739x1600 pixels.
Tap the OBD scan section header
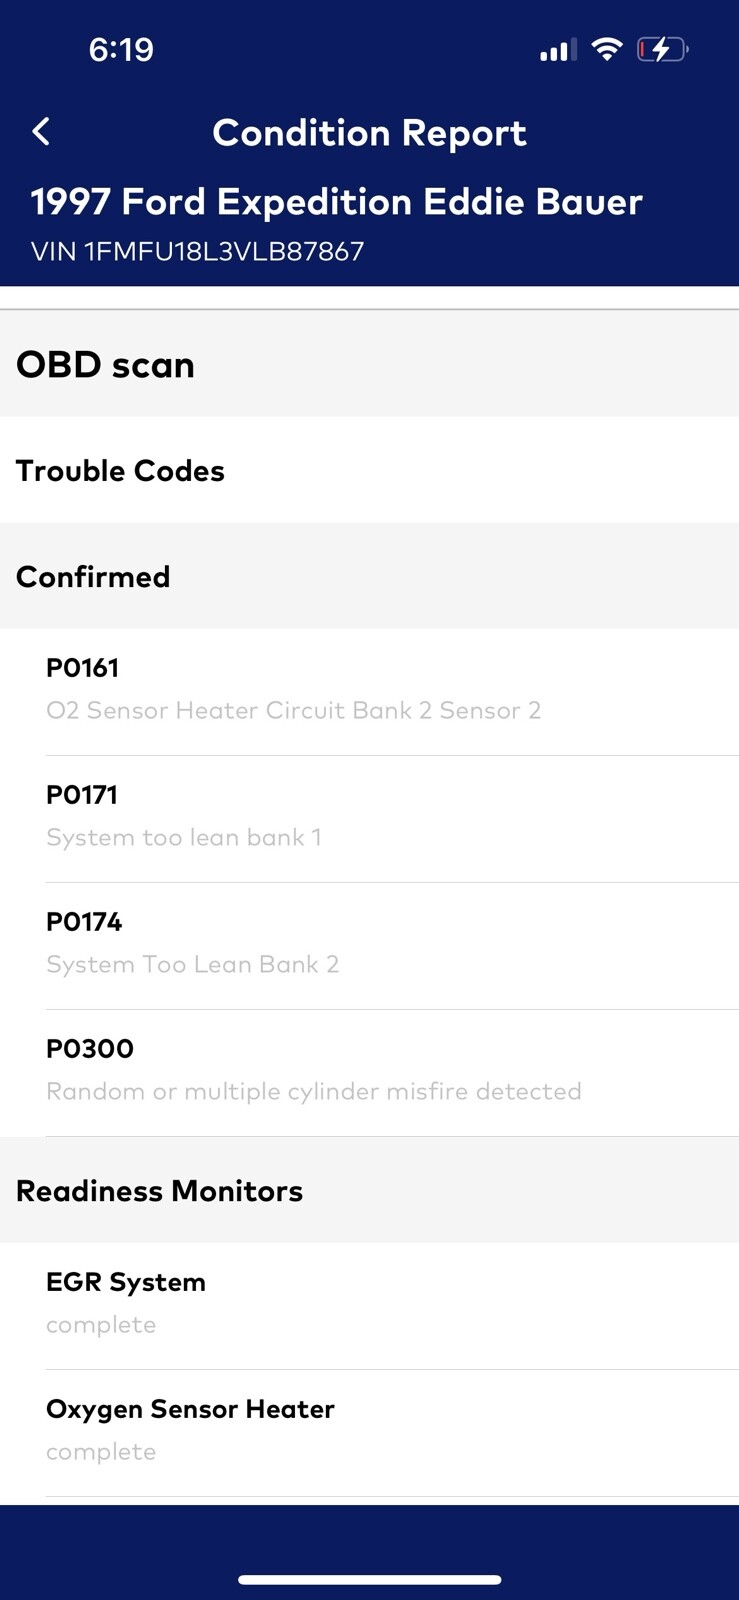tap(105, 365)
